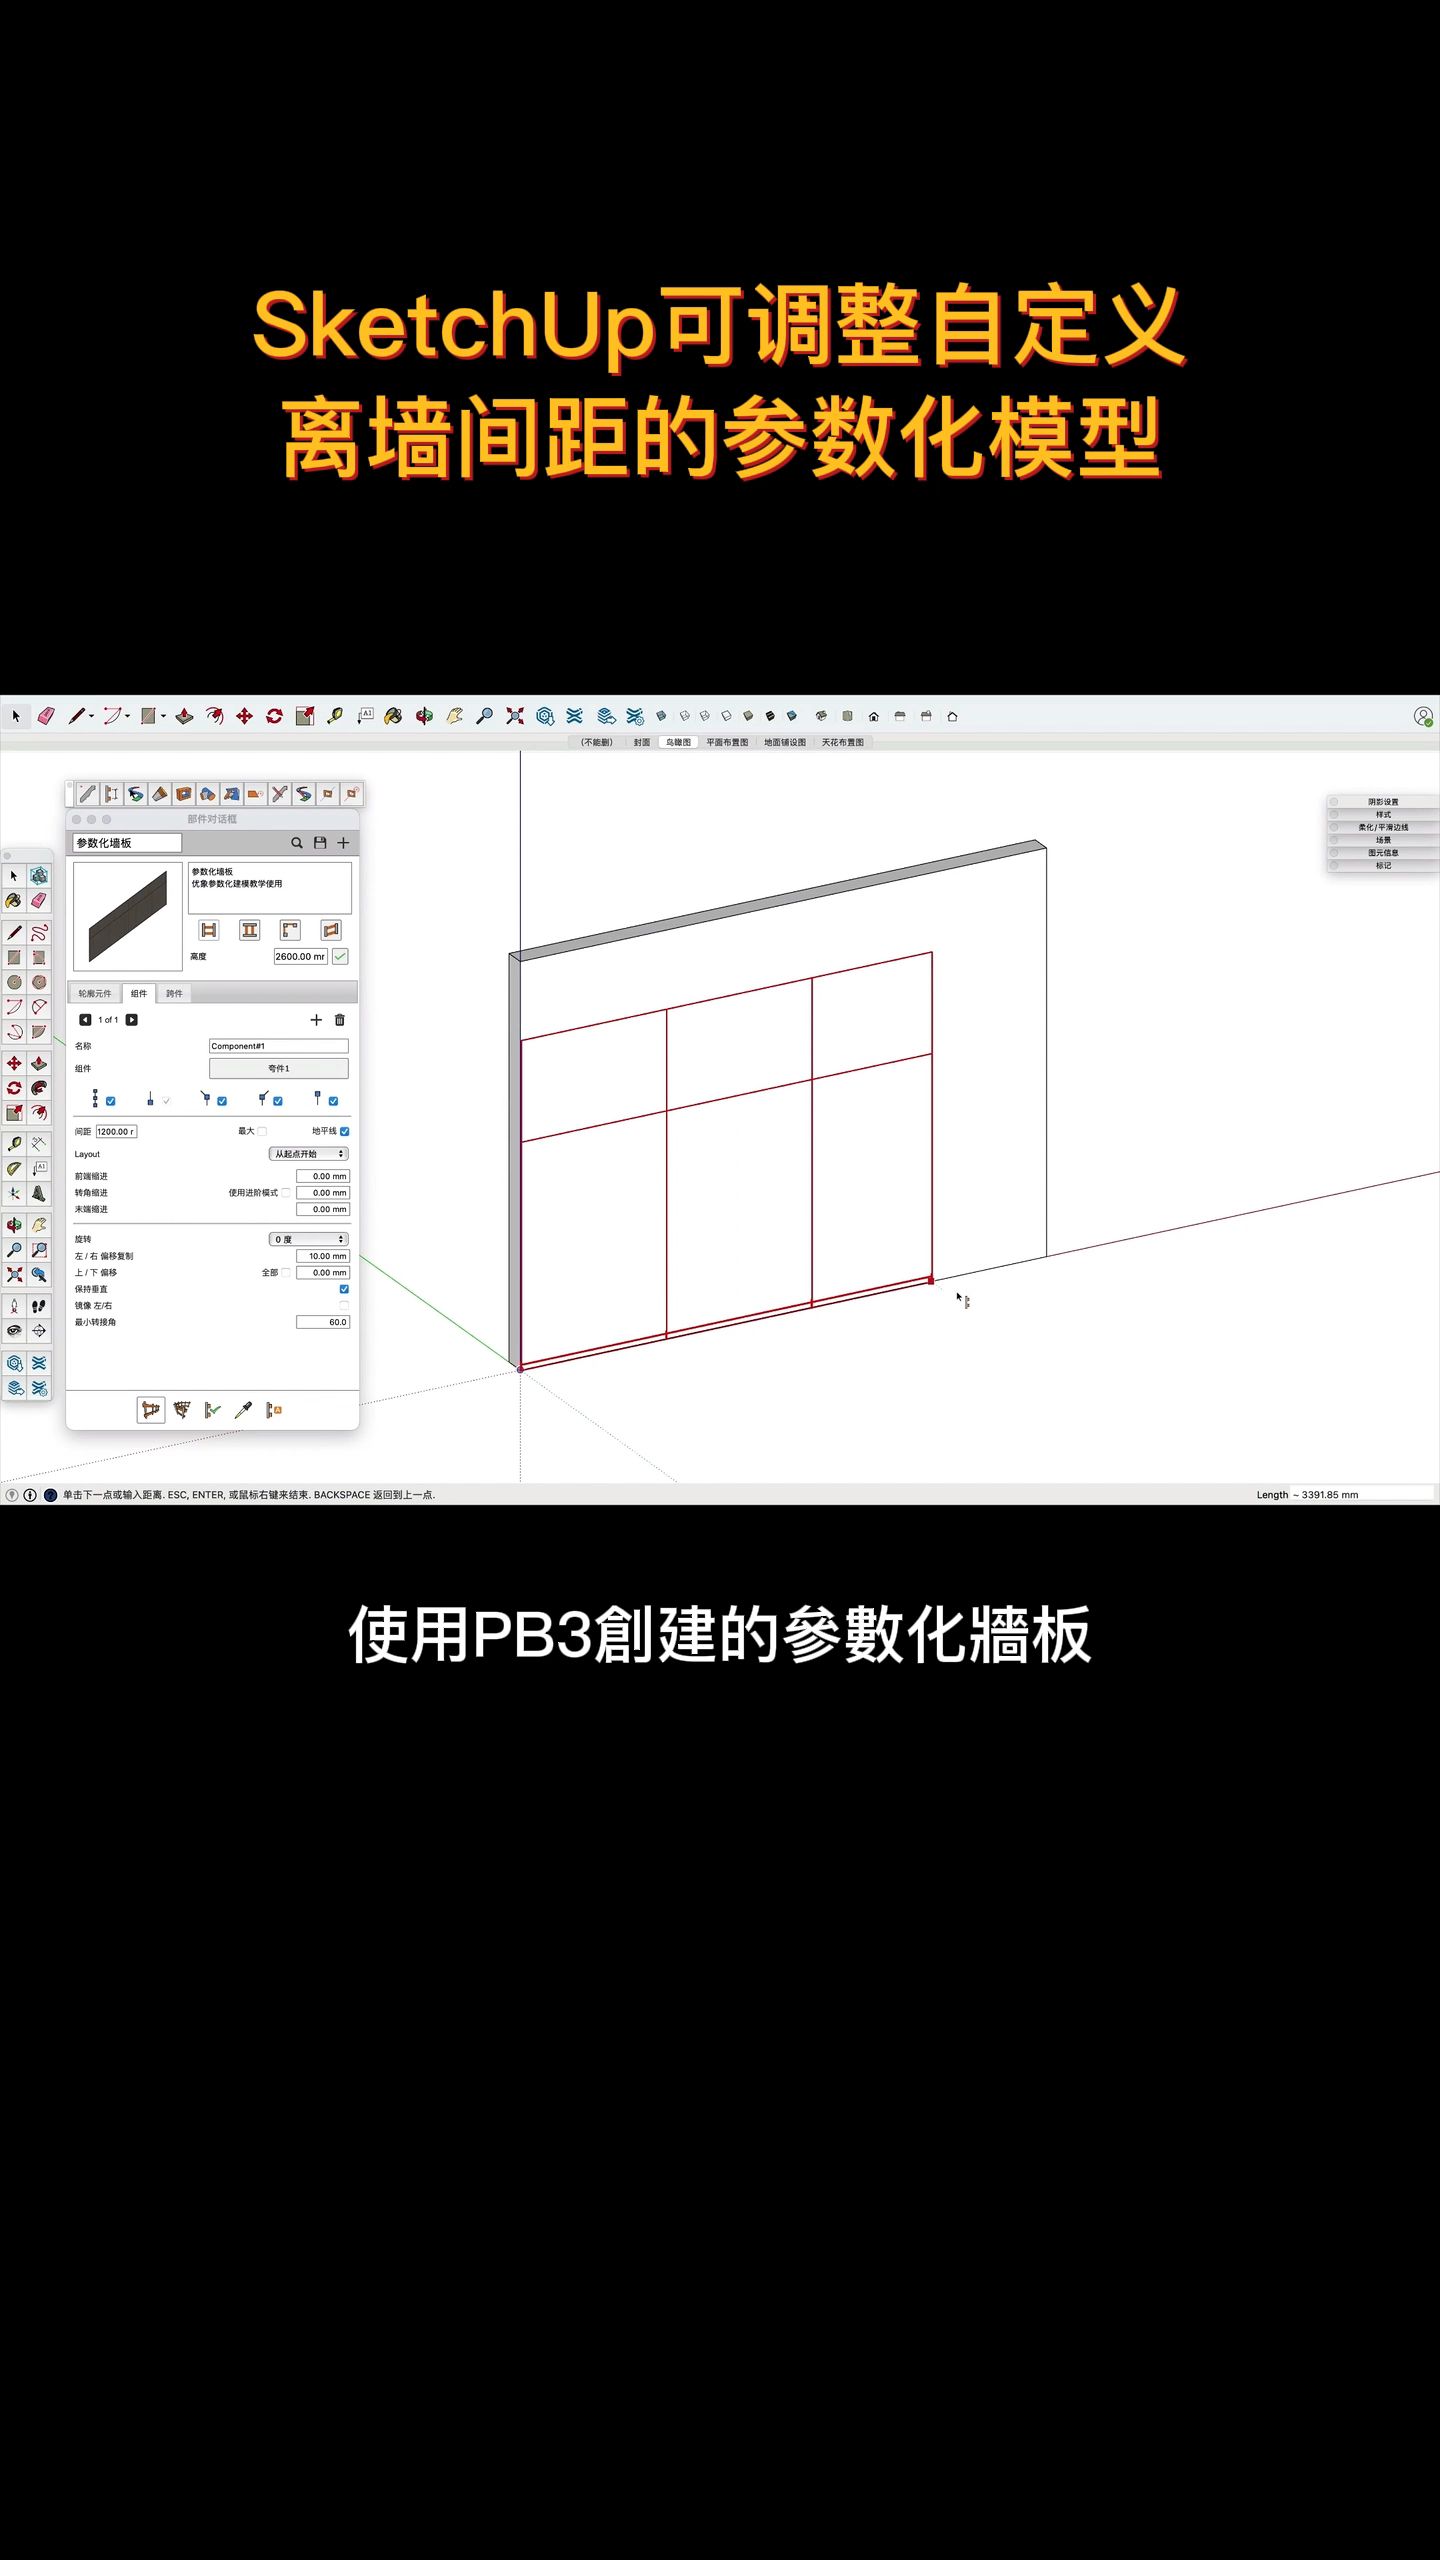Toggle the 地平线 checkbox

click(345, 1131)
